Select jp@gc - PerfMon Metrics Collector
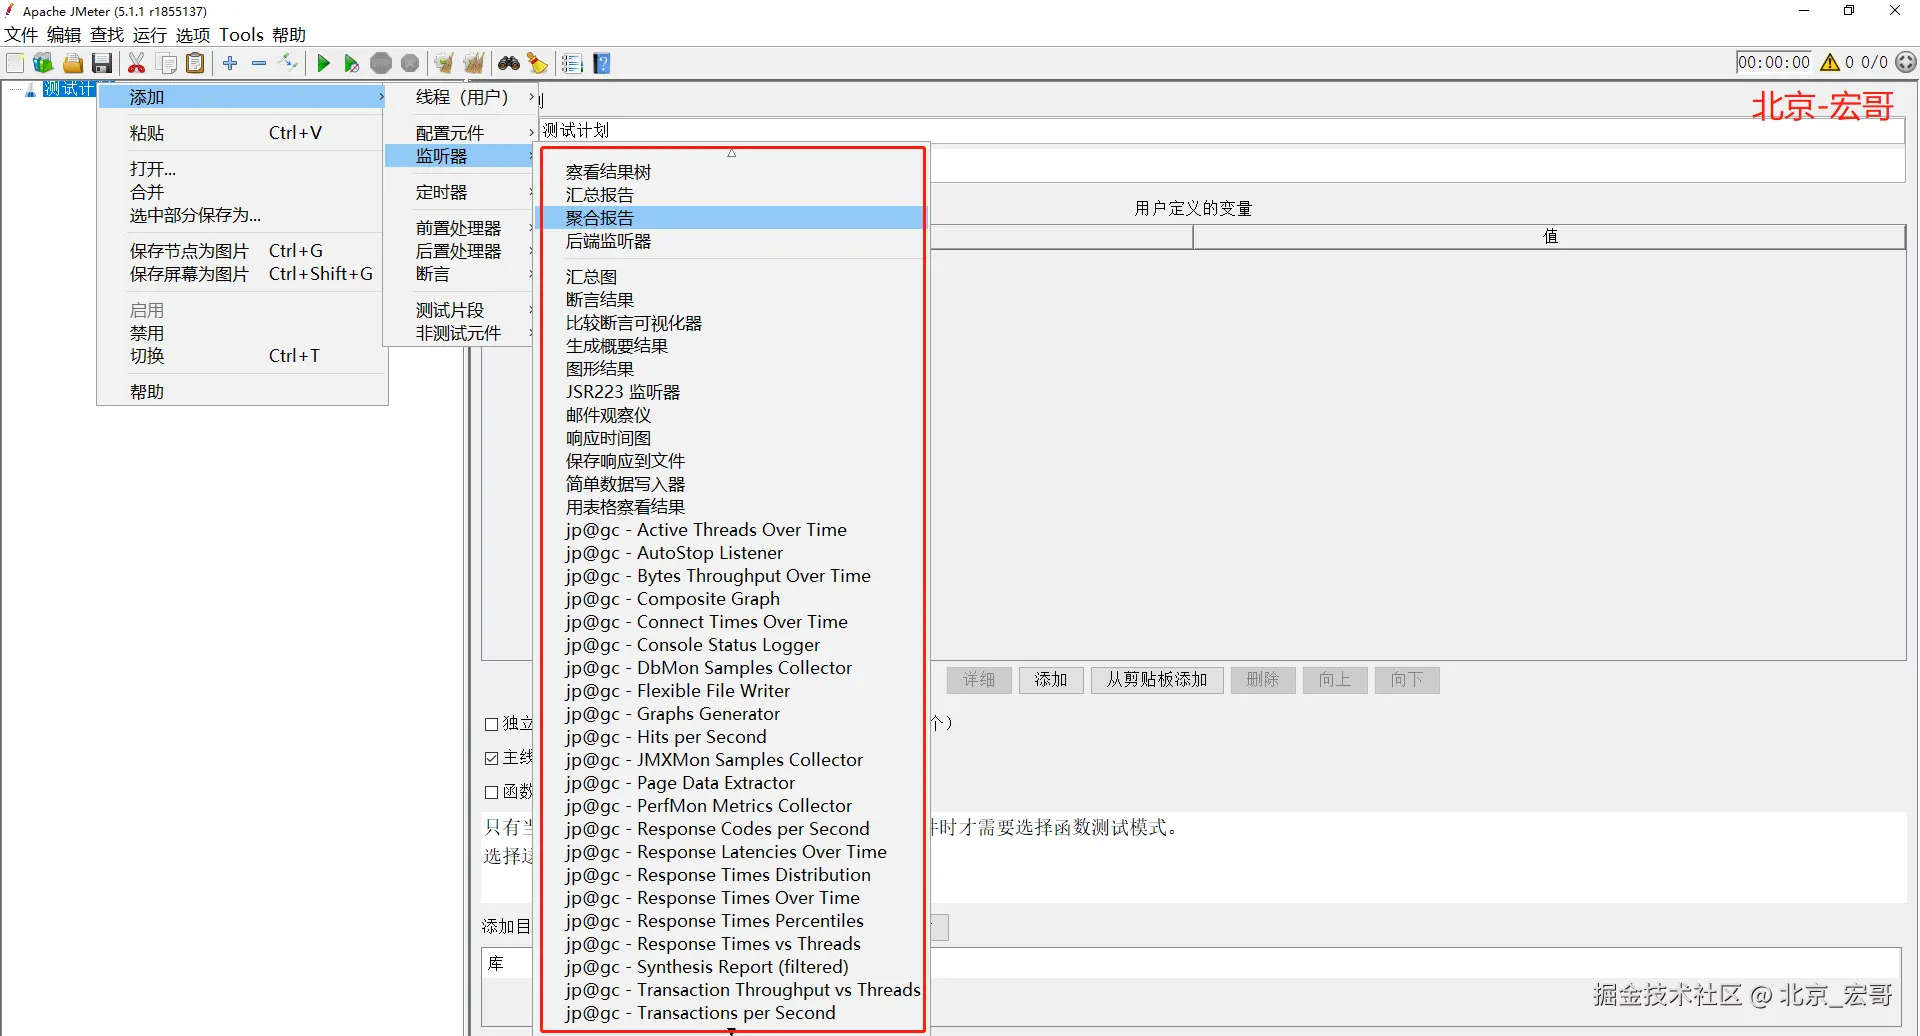 (x=731, y=806)
